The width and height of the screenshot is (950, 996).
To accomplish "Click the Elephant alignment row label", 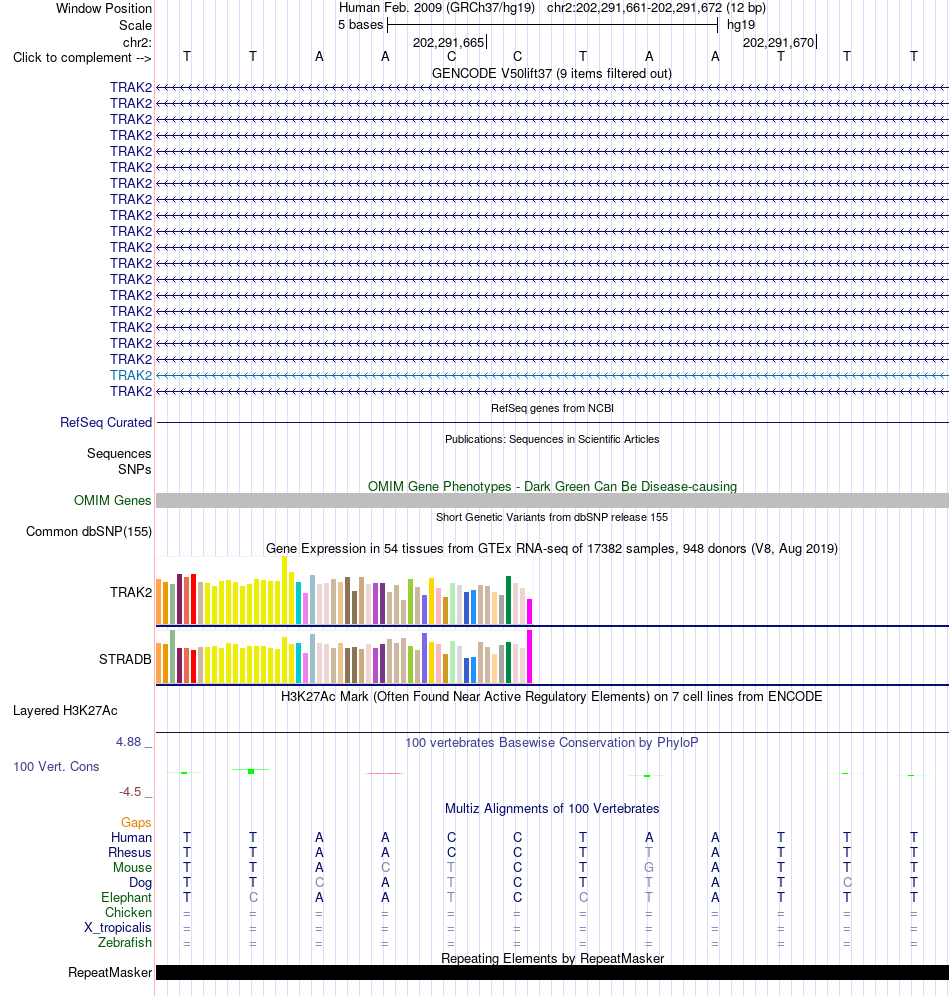I will point(126,898).
